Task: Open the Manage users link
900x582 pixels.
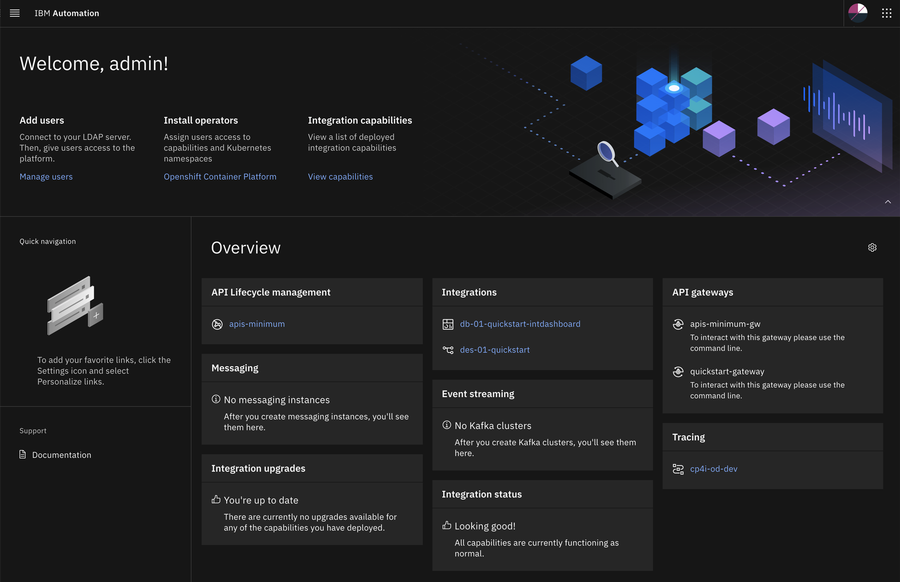Action: (46, 176)
